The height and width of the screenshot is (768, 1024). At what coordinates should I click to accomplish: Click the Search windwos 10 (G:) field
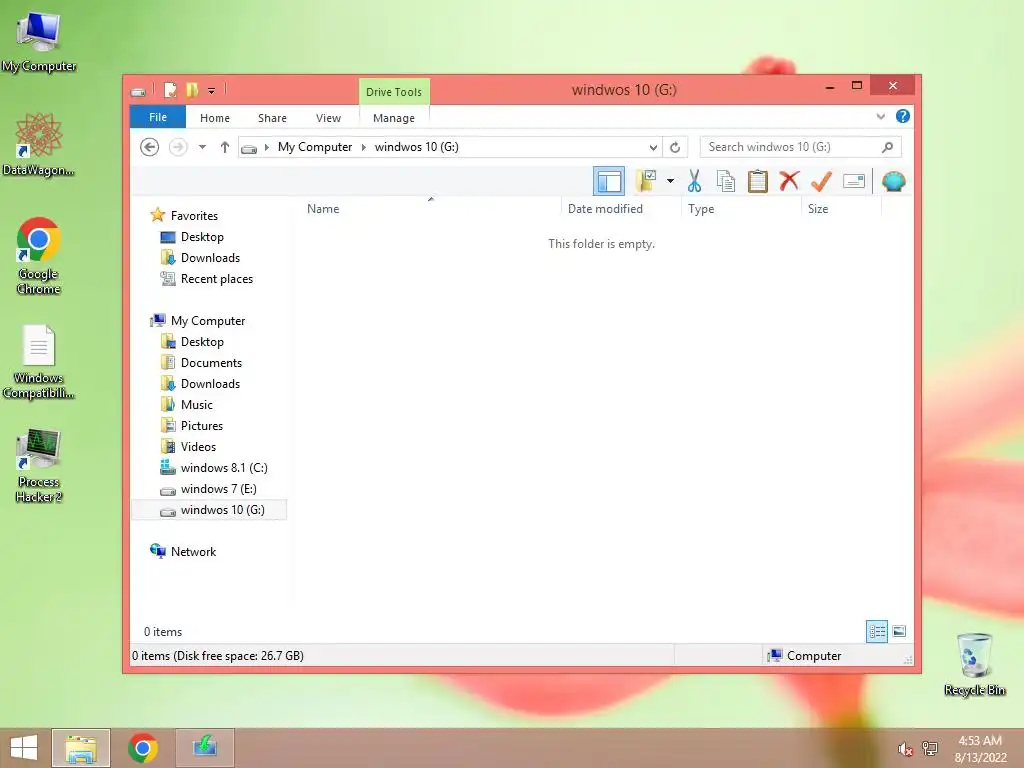point(801,147)
